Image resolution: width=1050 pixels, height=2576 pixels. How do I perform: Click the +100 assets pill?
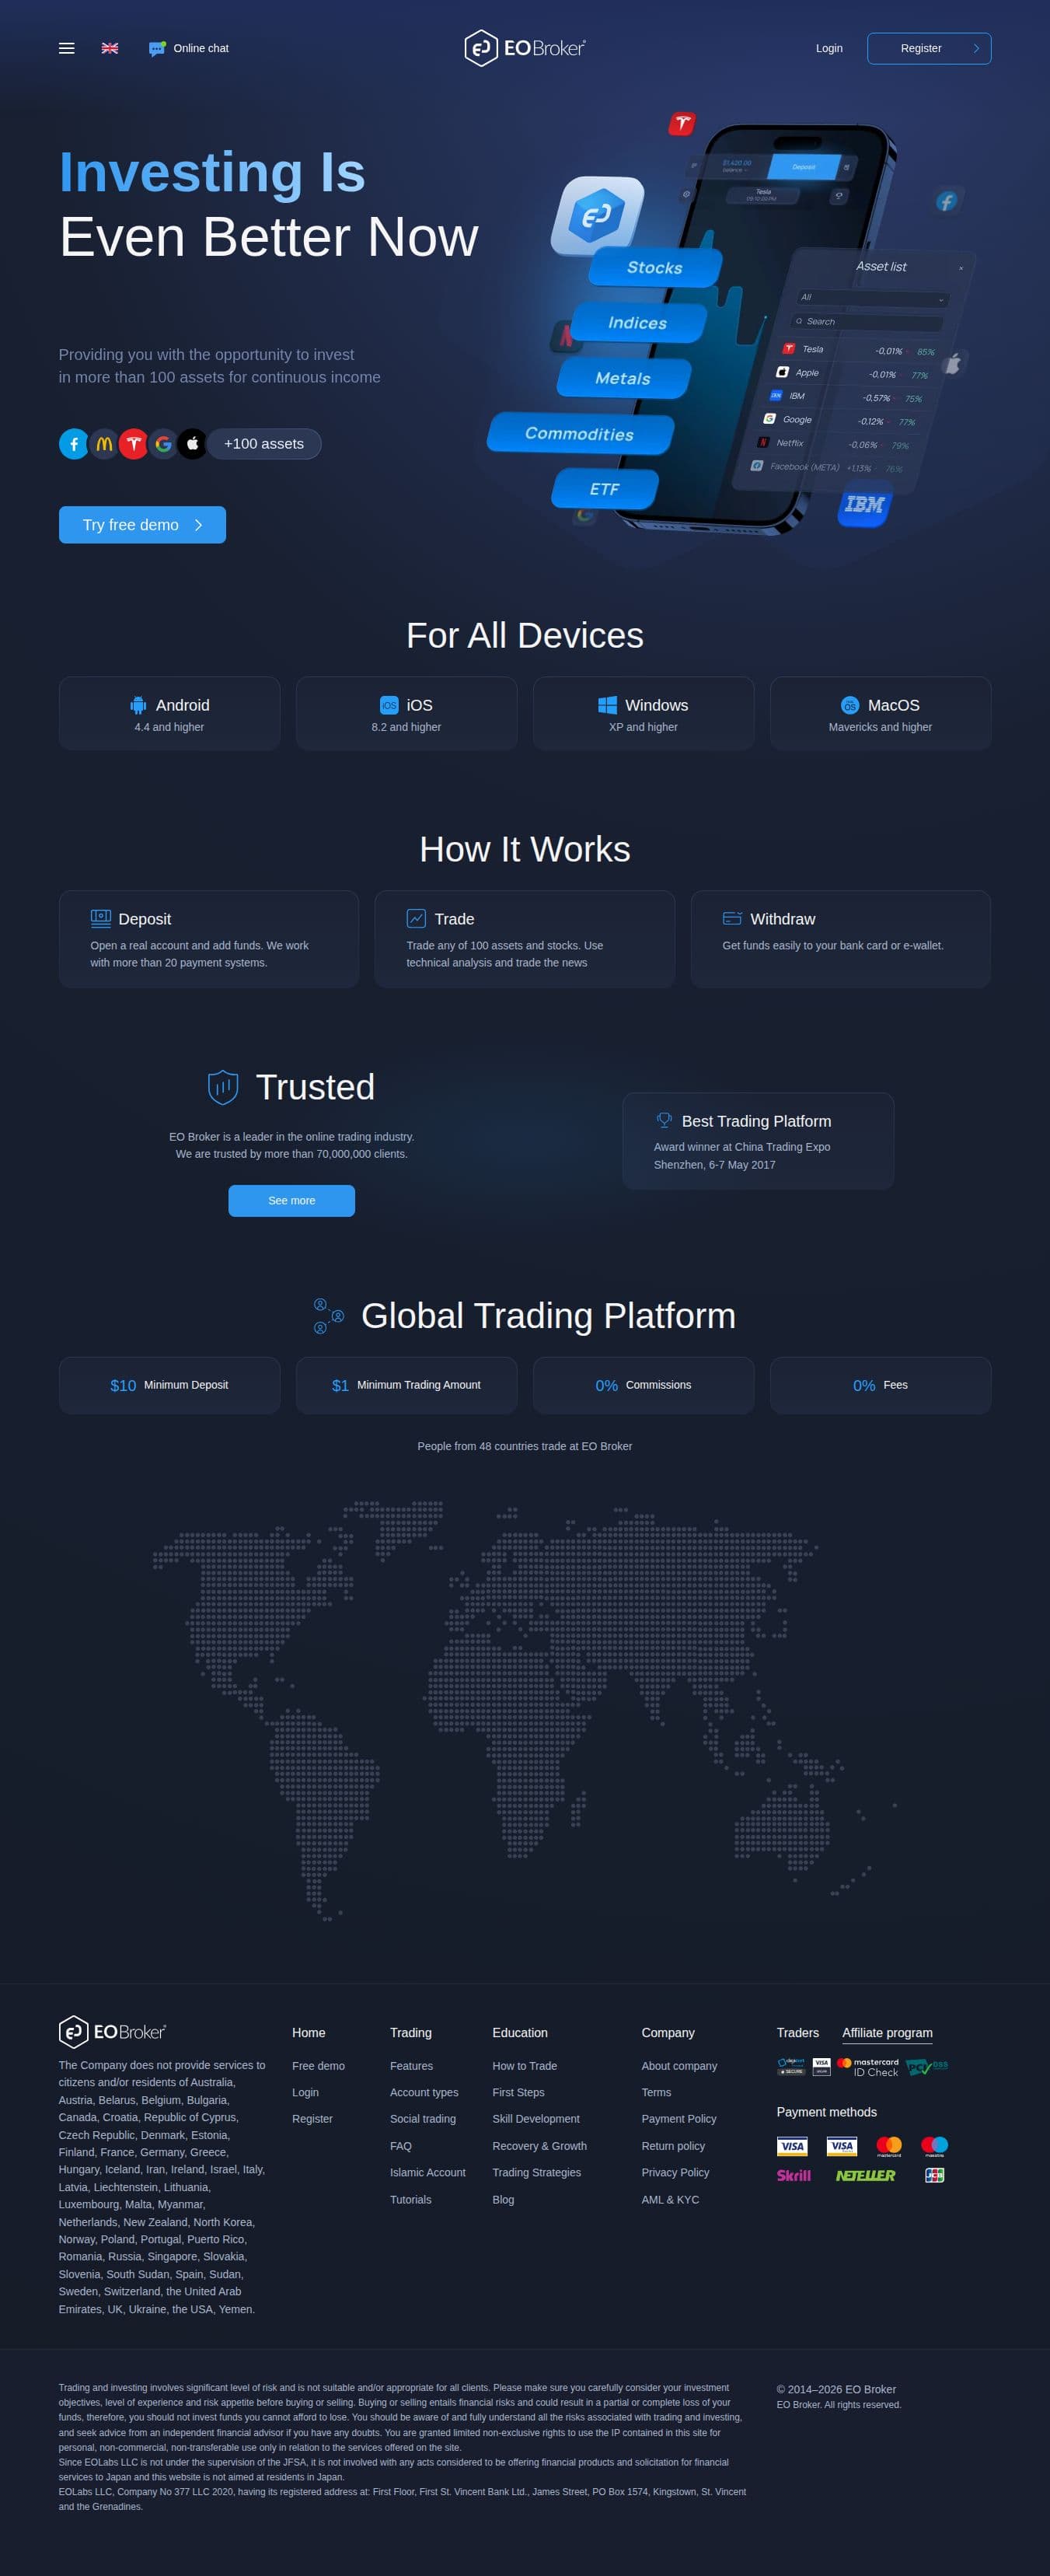264,444
